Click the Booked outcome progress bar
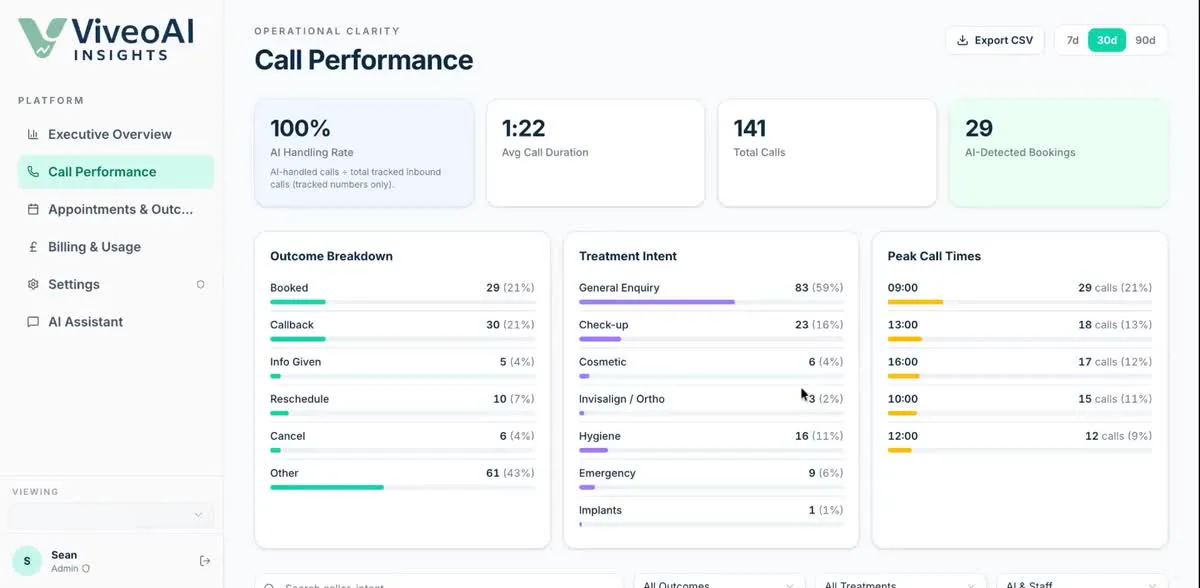 pos(403,301)
